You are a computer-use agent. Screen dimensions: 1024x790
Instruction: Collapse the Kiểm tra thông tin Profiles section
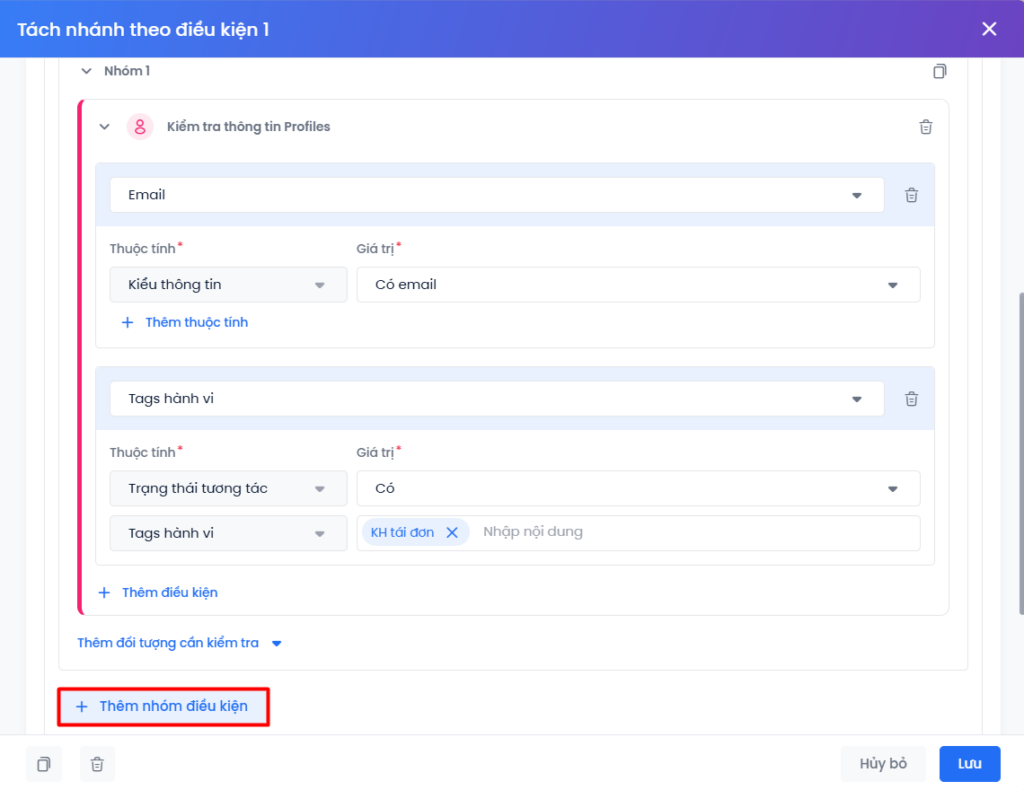[104, 127]
